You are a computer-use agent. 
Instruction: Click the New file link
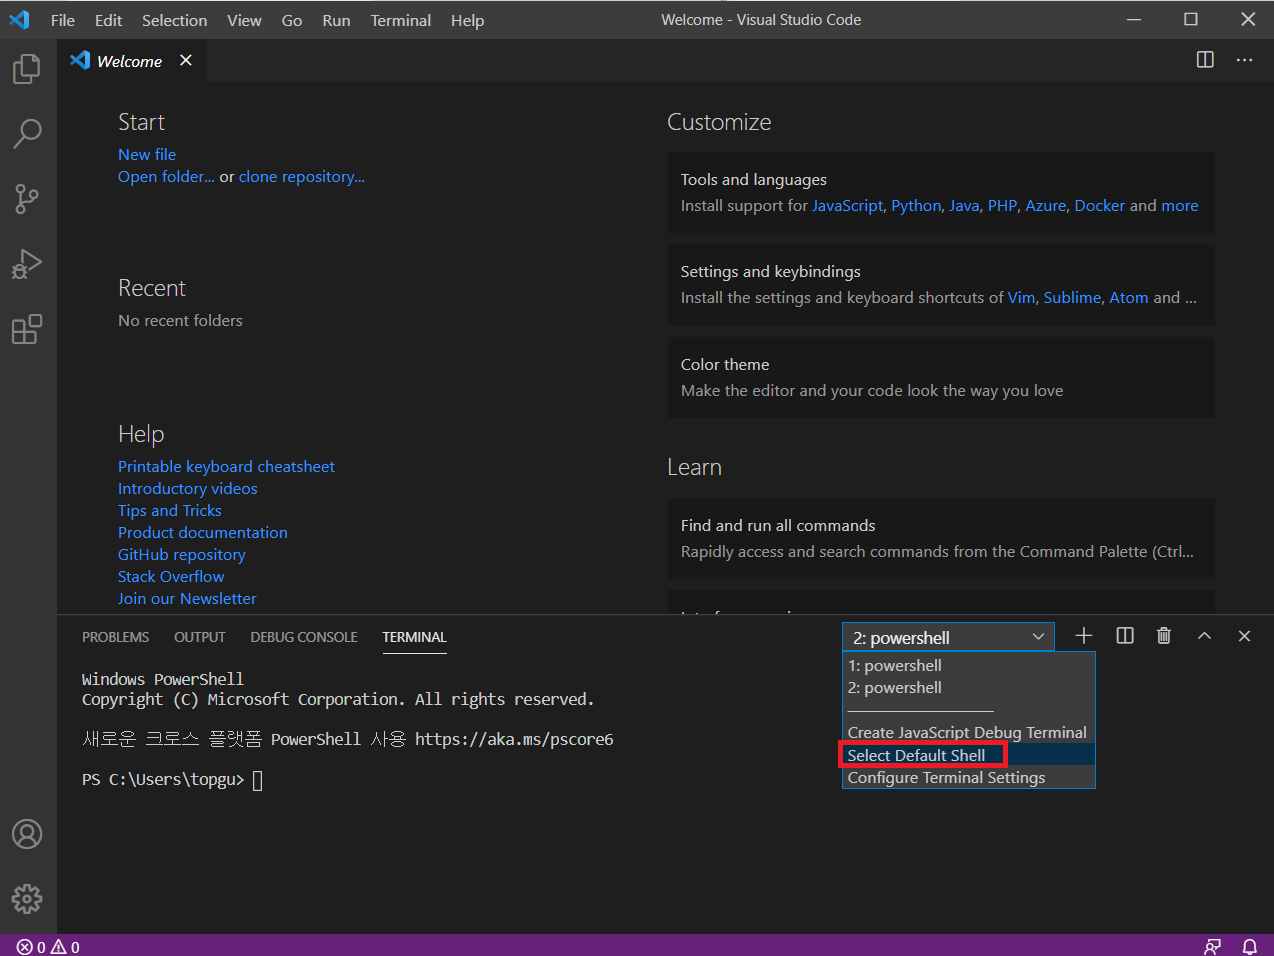[147, 154]
